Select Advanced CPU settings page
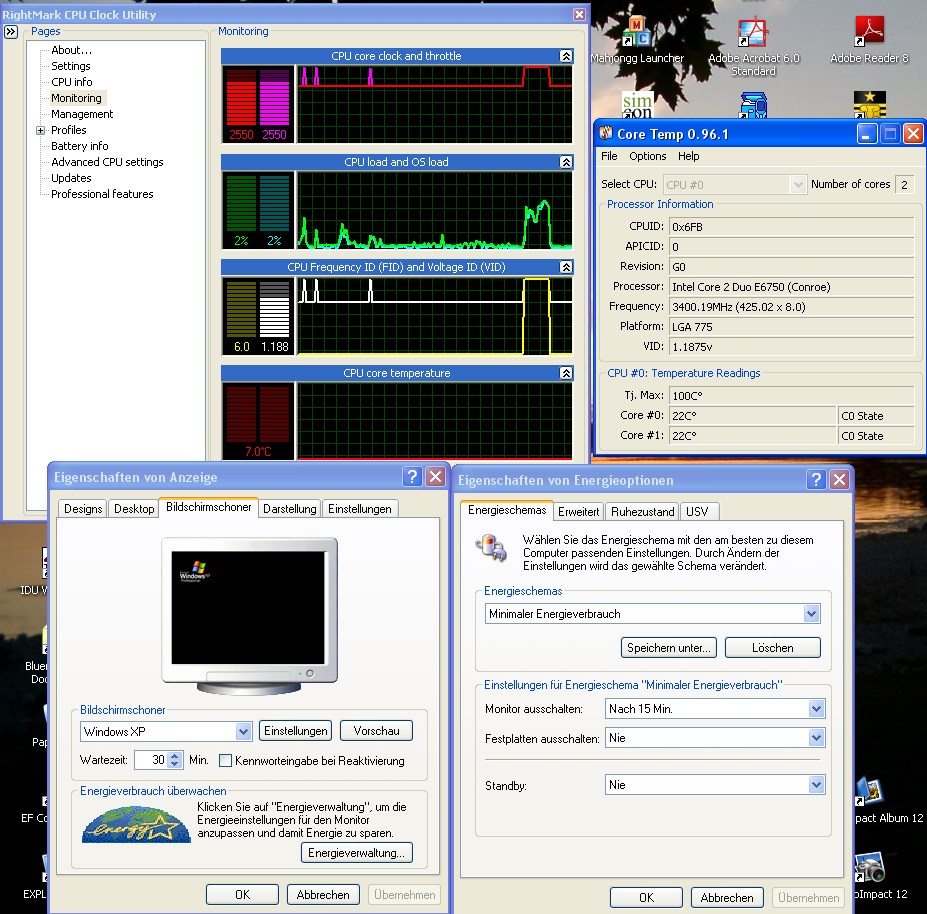 (107, 162)
